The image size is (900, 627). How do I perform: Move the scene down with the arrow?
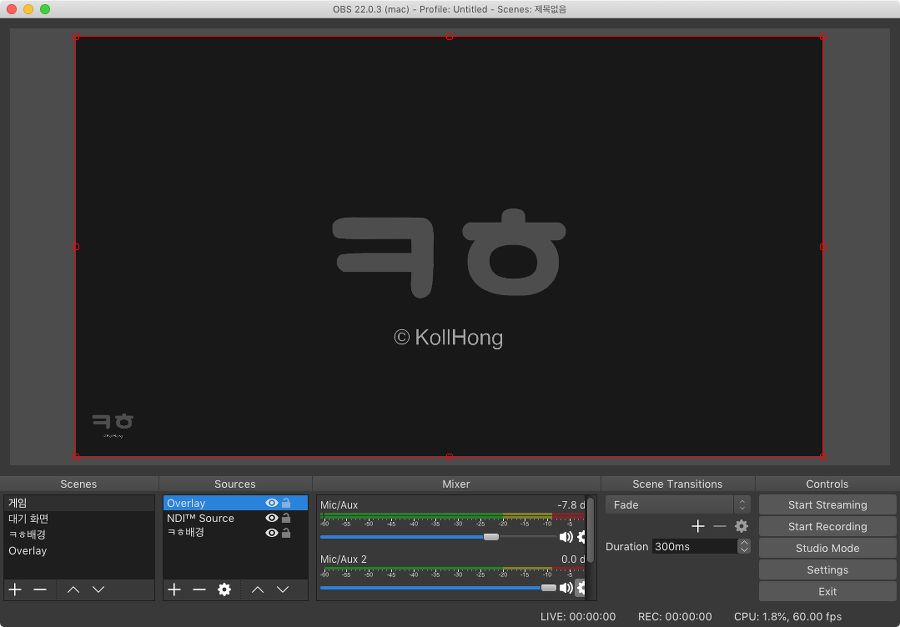click(98, 590)
